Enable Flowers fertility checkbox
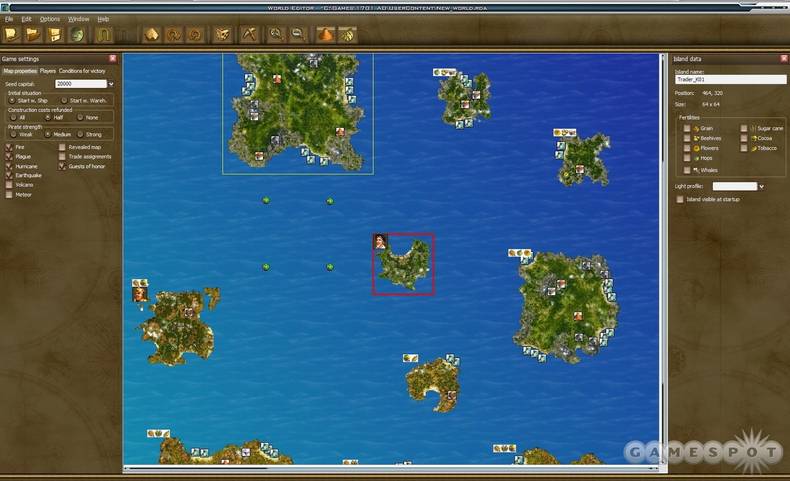Image resolution: width=790 pixels, height=481 pixels. pyautogui.click(x=687, y=148)
